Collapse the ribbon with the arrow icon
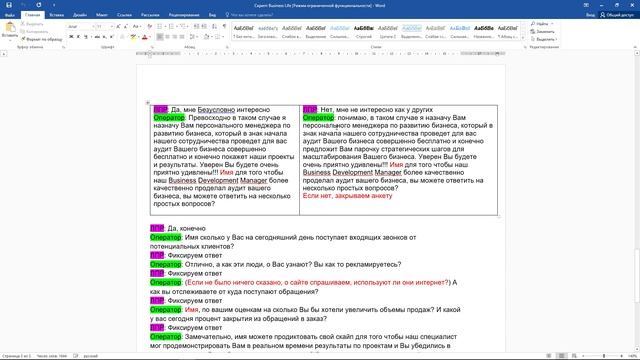Image resolution: width=640 pixels, height=360 pixels. [x=636, y=47]
